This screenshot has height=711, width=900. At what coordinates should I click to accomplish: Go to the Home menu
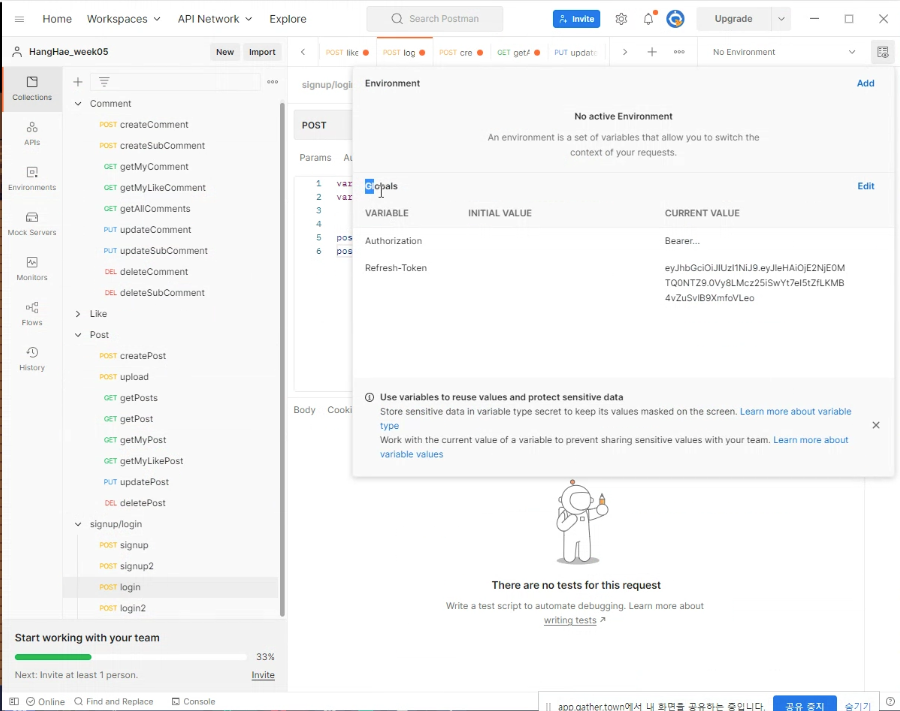57,19
